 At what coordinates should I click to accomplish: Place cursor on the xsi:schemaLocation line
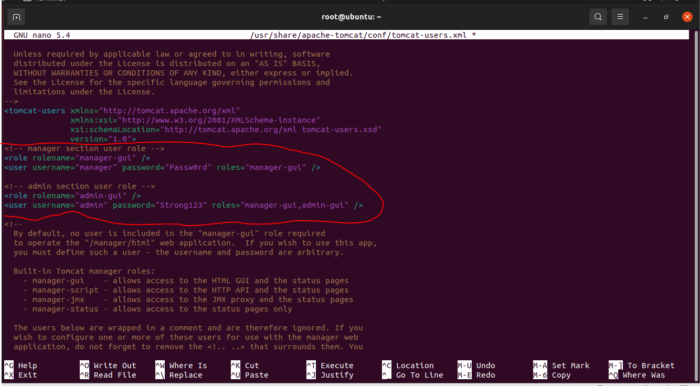(x=225, y=129)
